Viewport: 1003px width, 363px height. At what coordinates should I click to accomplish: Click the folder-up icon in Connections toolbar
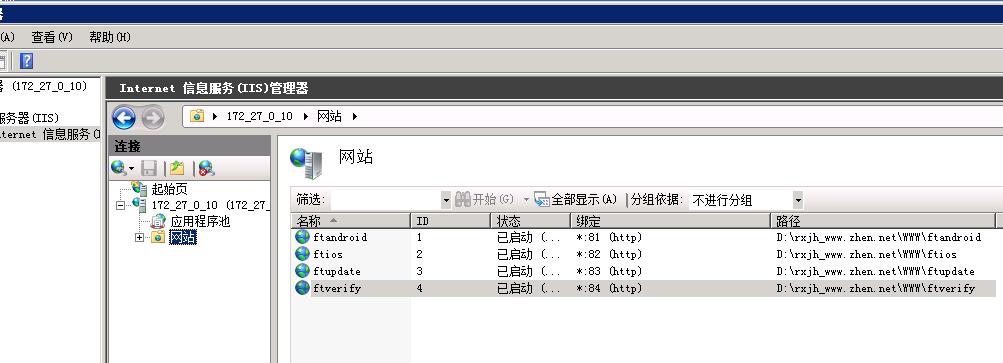(177, 168)
